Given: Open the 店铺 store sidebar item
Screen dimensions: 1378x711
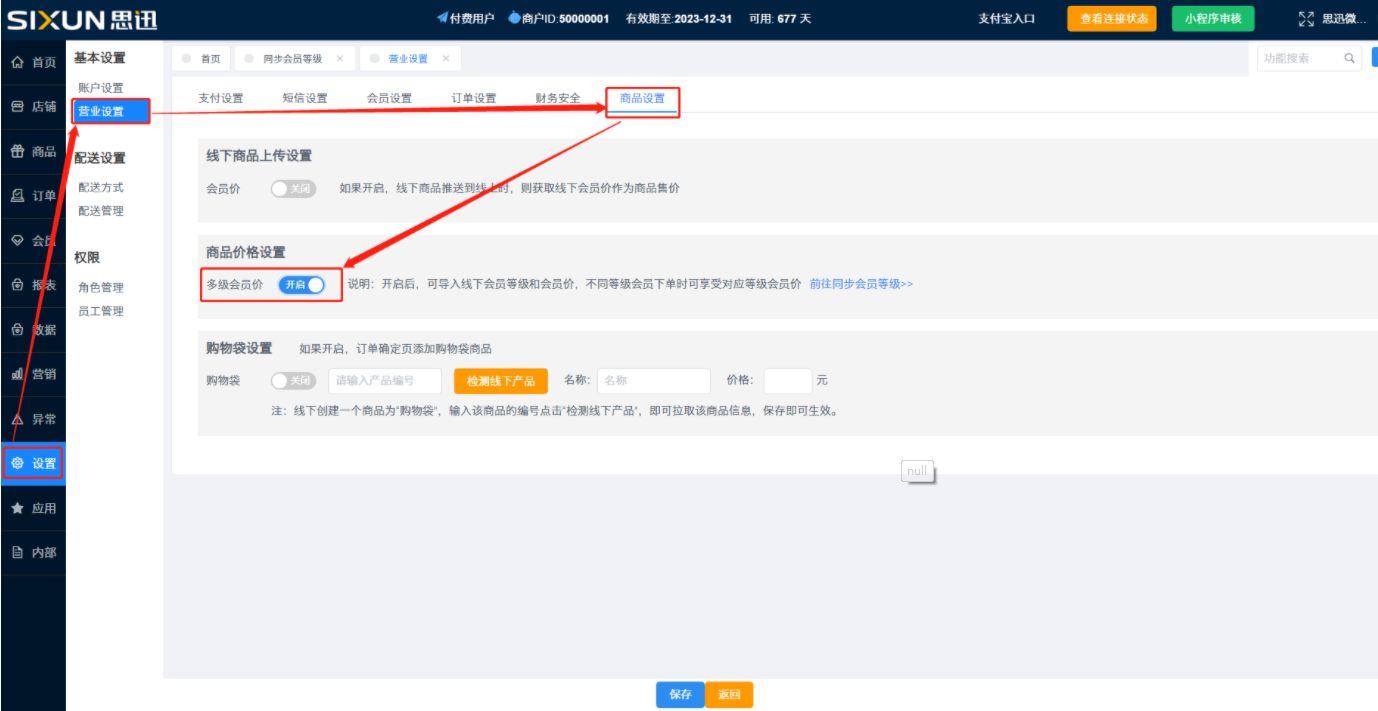Looking at the screenshot, I should [33, 107].
